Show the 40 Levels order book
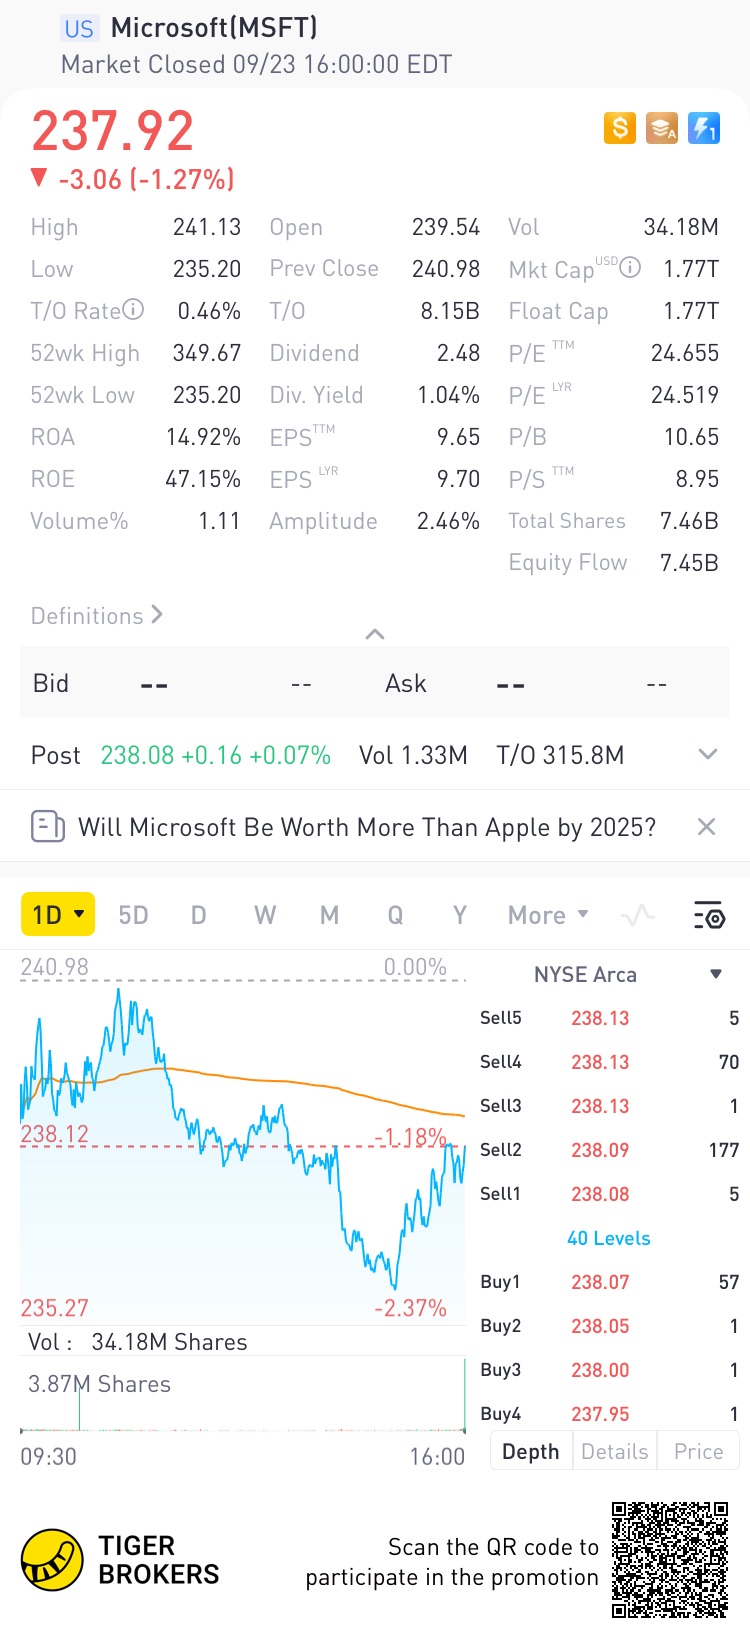The image size is (750, 1640). pyautogui.click(x=608, y=1238)
